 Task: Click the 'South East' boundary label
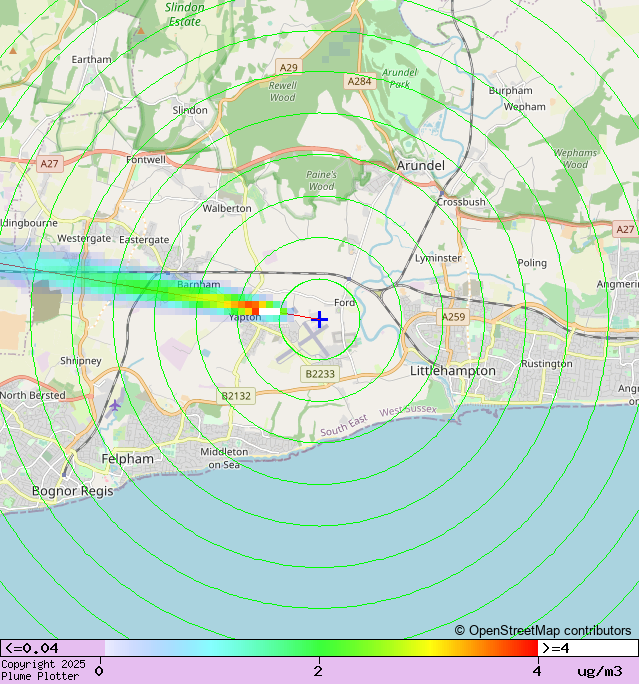click(x=344, y=426)
